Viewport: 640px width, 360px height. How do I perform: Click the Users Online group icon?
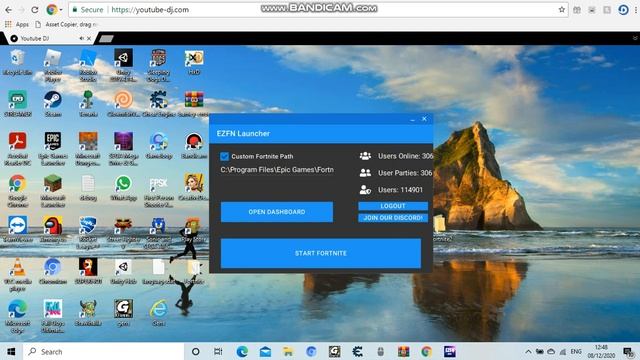click(365, 156)
